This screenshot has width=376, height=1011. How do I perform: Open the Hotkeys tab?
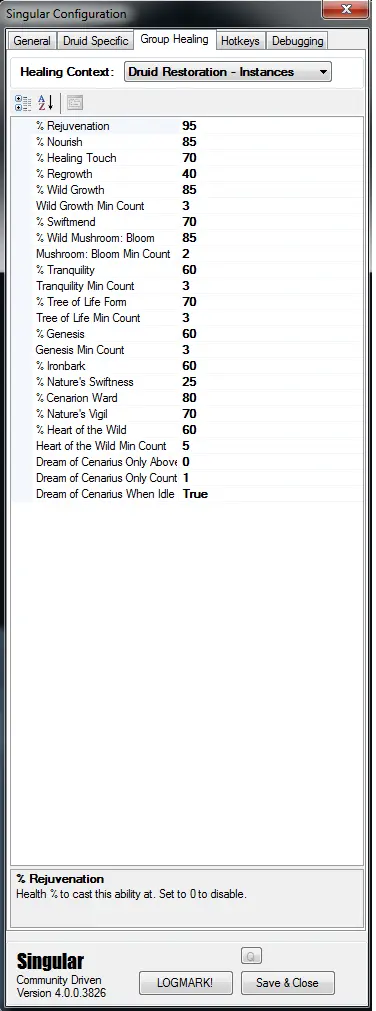tap(240, 41)
